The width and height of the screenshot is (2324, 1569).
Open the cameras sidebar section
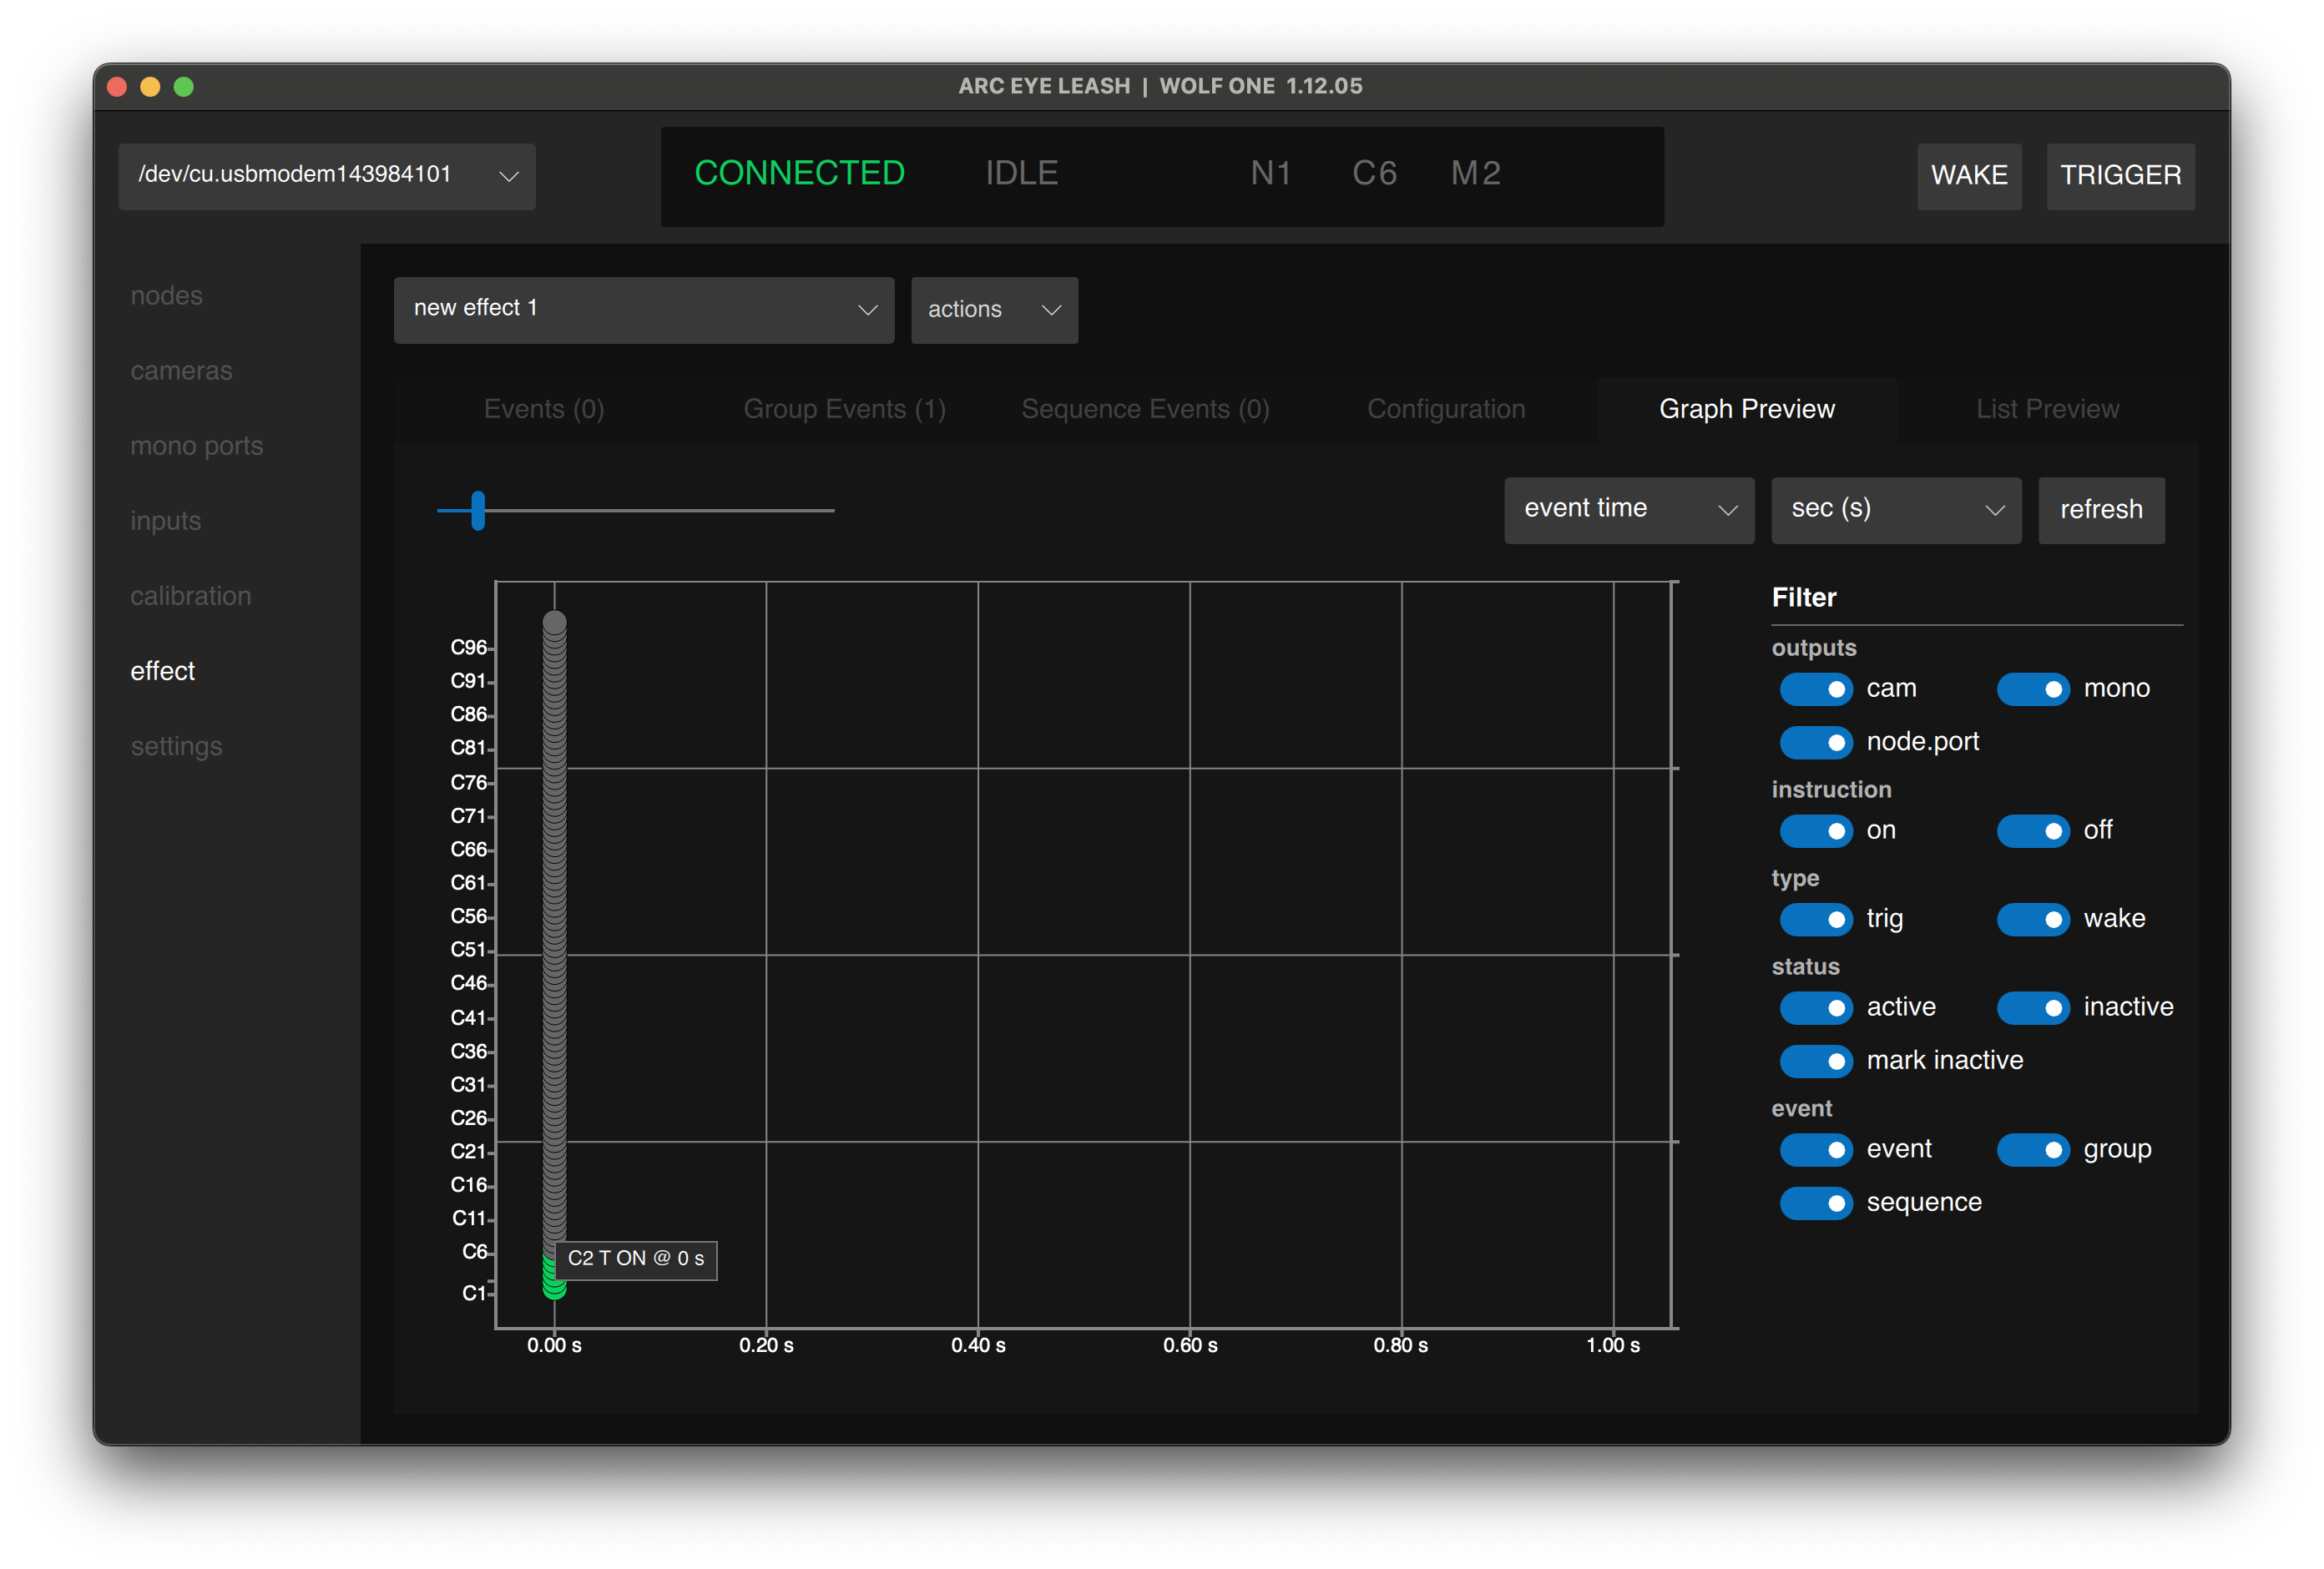(181, 371)
